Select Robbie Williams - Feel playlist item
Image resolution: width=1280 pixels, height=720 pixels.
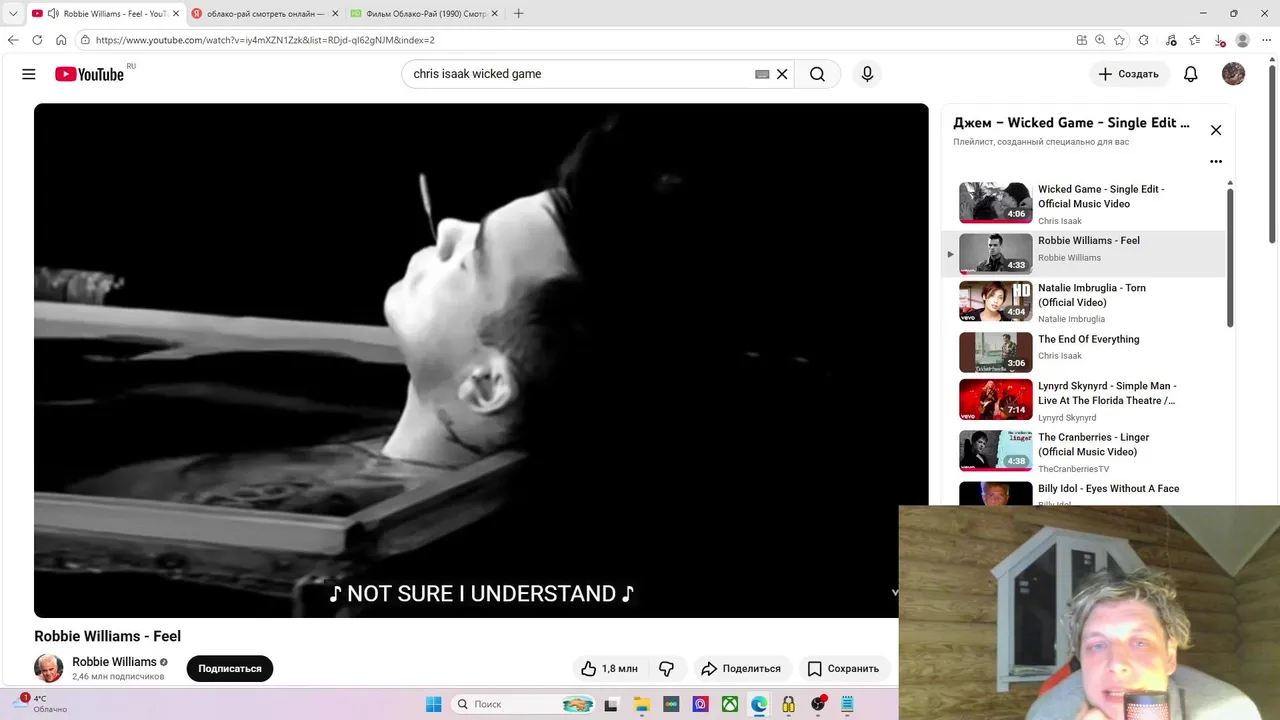1083,254
